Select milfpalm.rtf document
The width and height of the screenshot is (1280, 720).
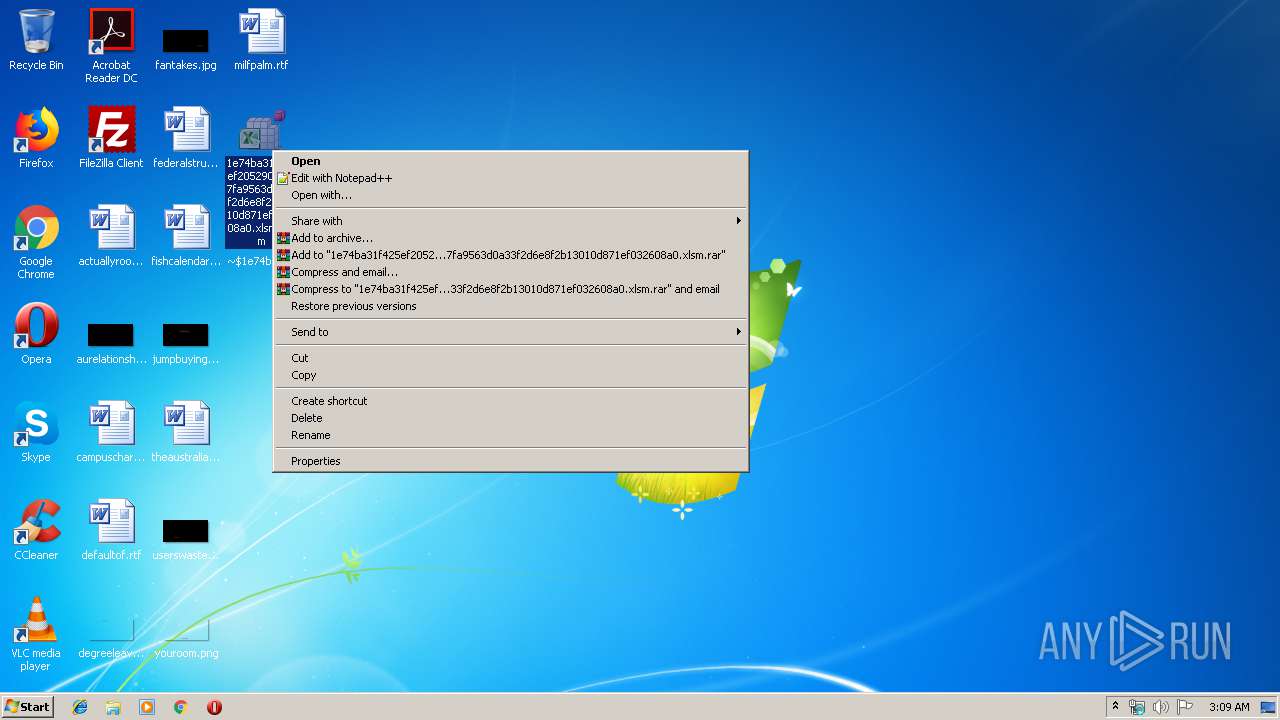tap(261, 41)
